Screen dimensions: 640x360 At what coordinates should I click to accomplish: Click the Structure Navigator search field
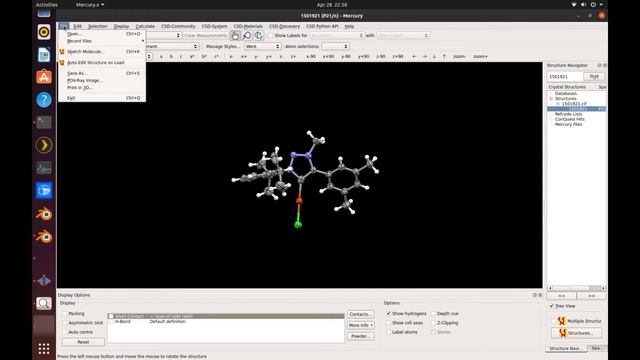(564, 76)
